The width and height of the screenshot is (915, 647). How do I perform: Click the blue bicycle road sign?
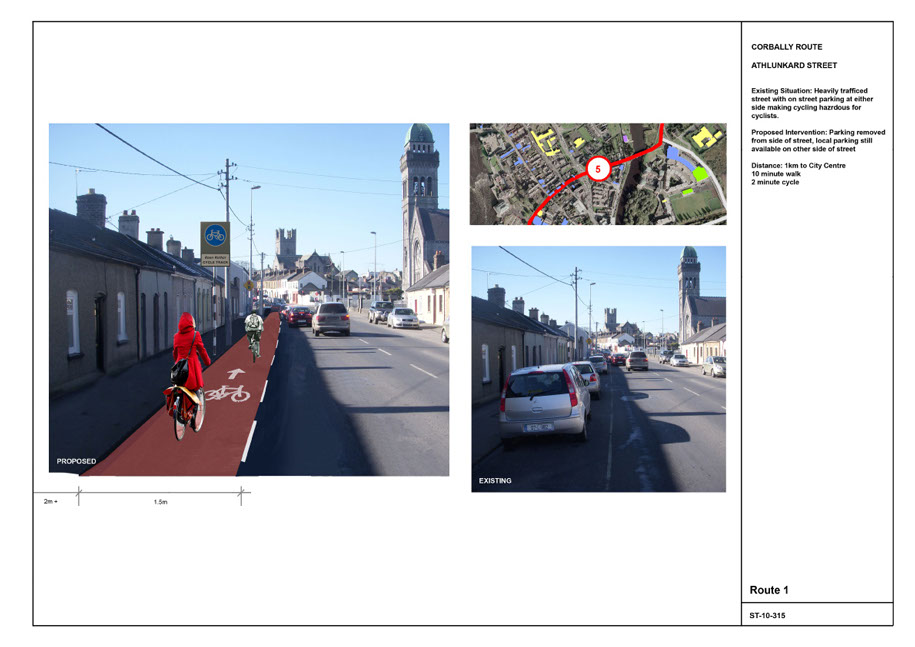(x=214, y=237)
